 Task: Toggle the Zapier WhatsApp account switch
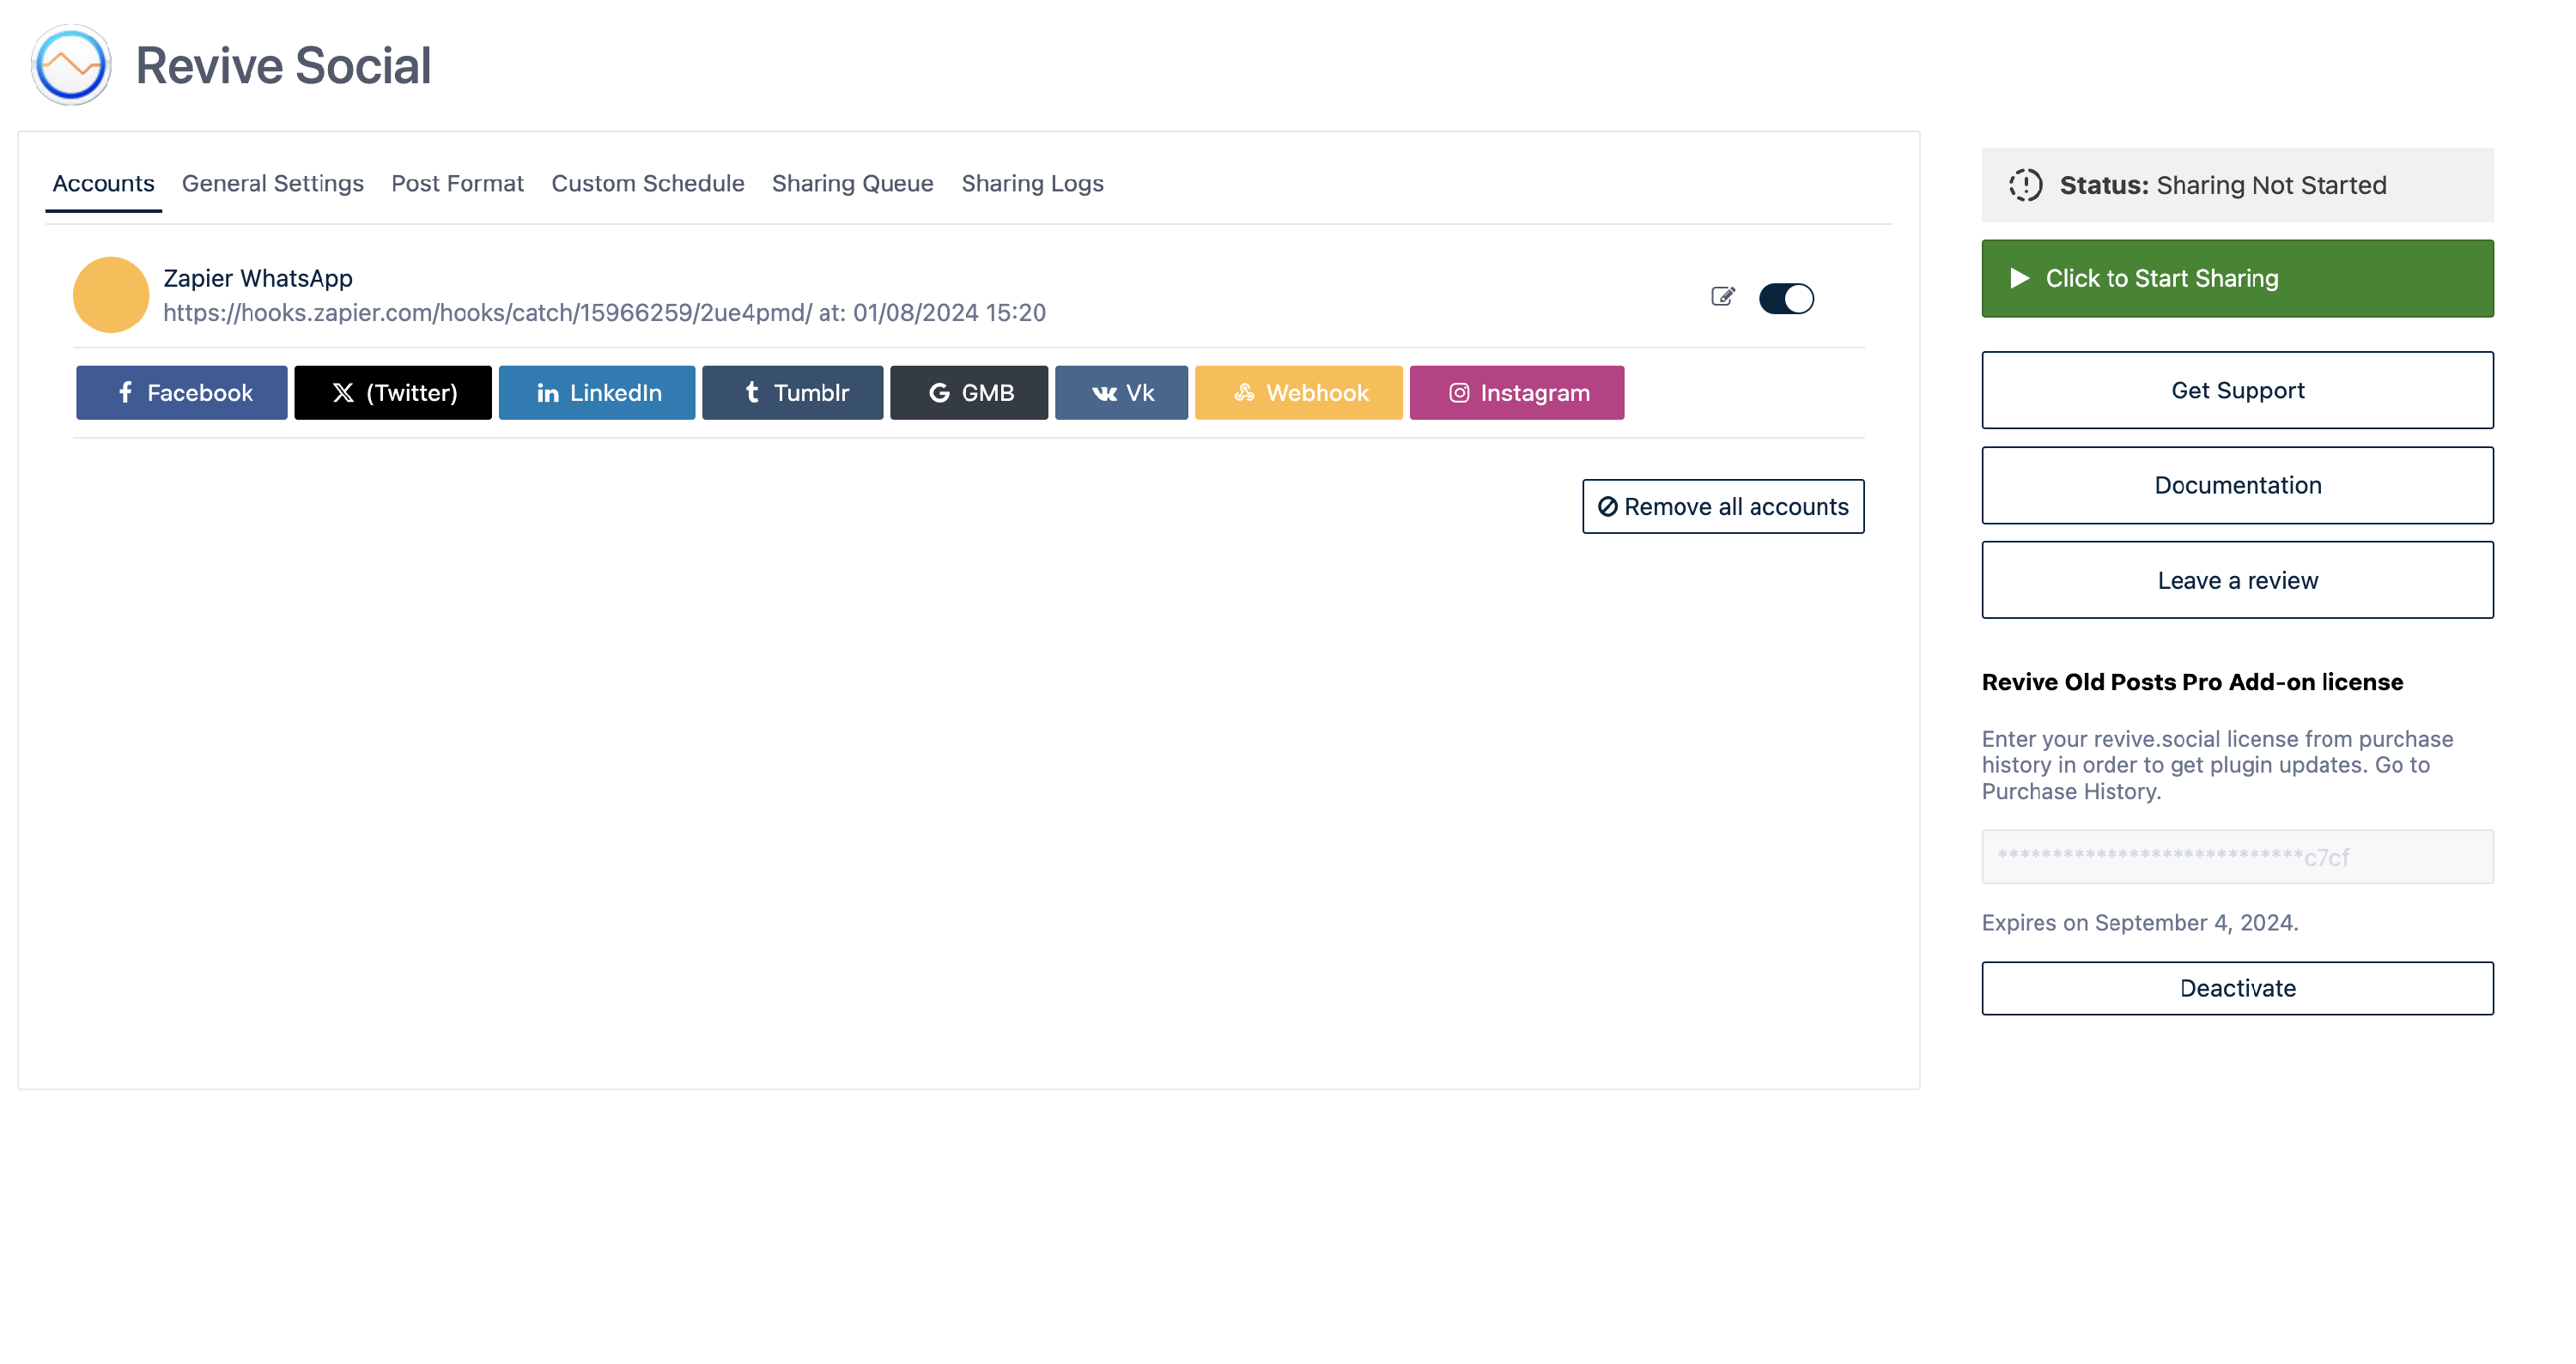pos(1786,298)
